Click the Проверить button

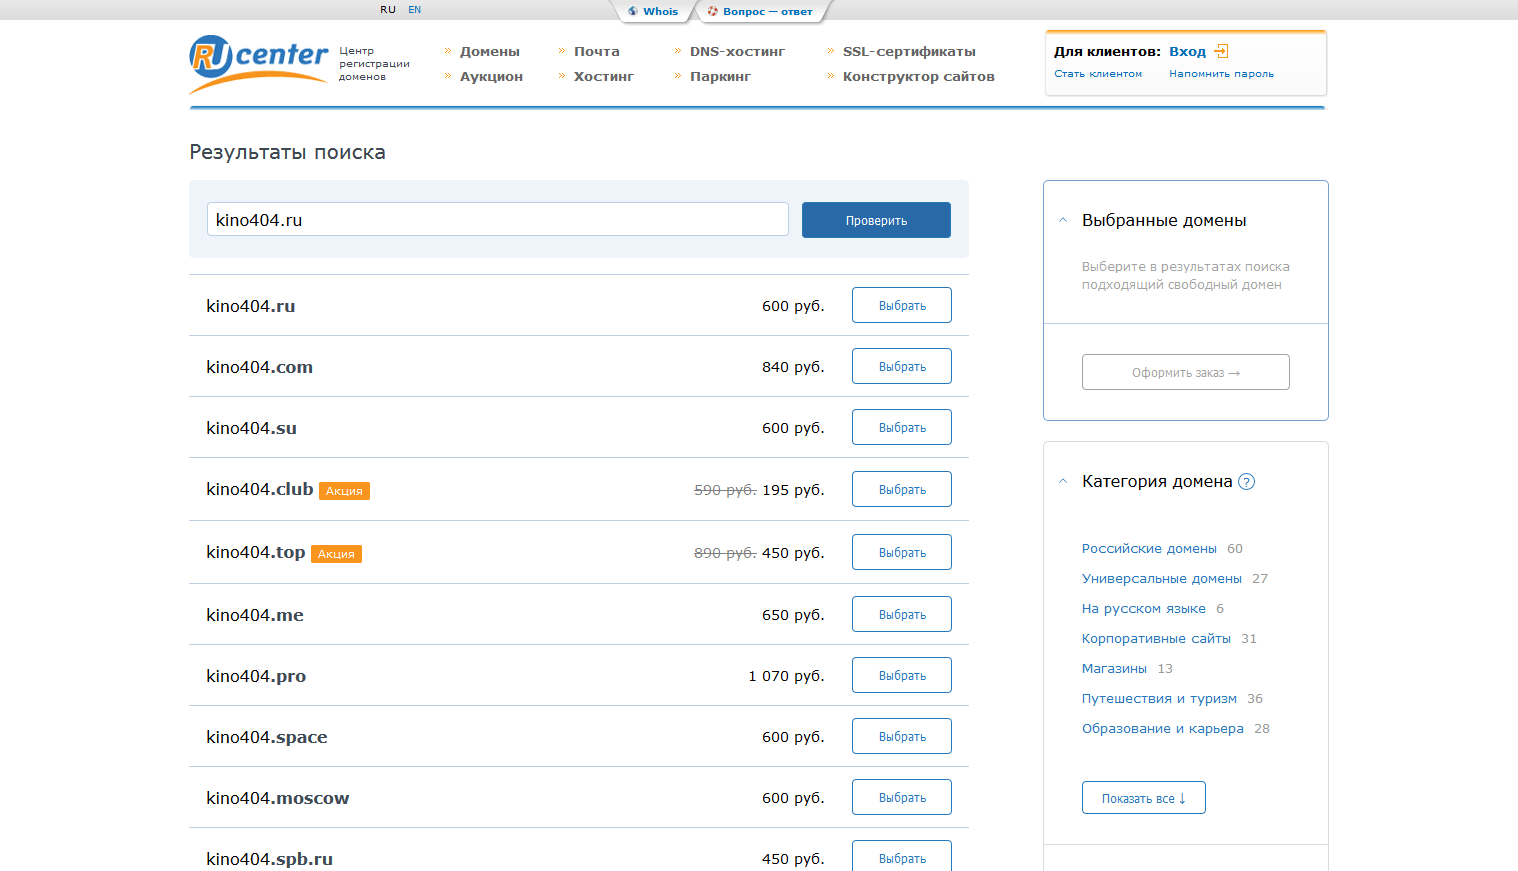(x=876, y=220)
